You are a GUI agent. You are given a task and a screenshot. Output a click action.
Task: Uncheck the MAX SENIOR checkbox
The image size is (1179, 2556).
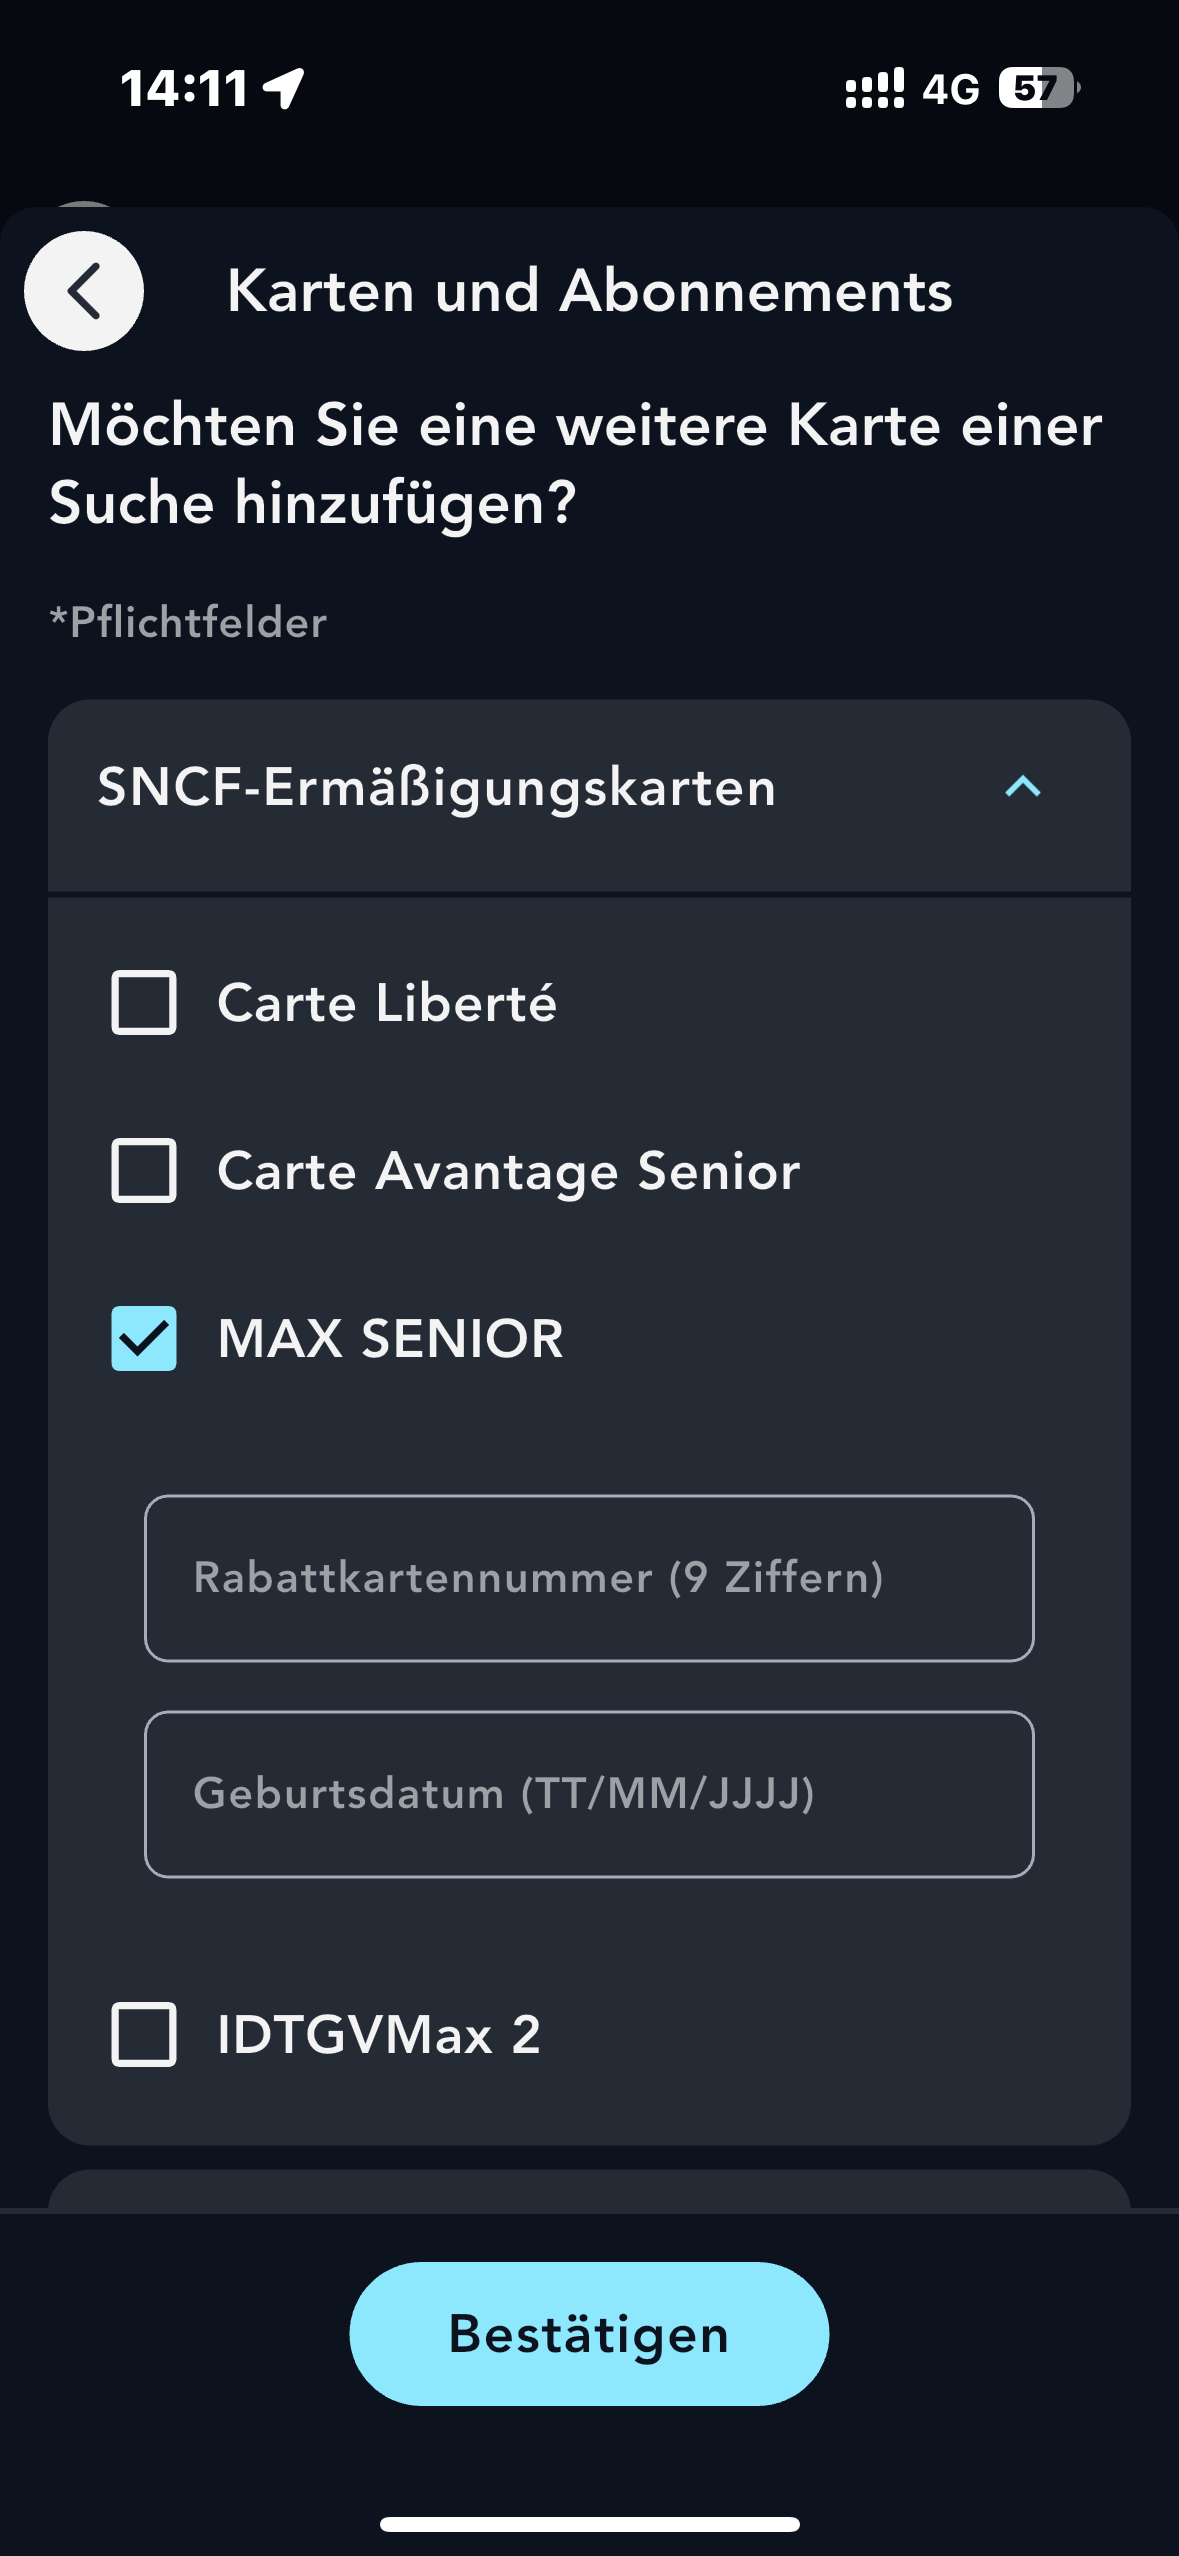coord(144,1338)
